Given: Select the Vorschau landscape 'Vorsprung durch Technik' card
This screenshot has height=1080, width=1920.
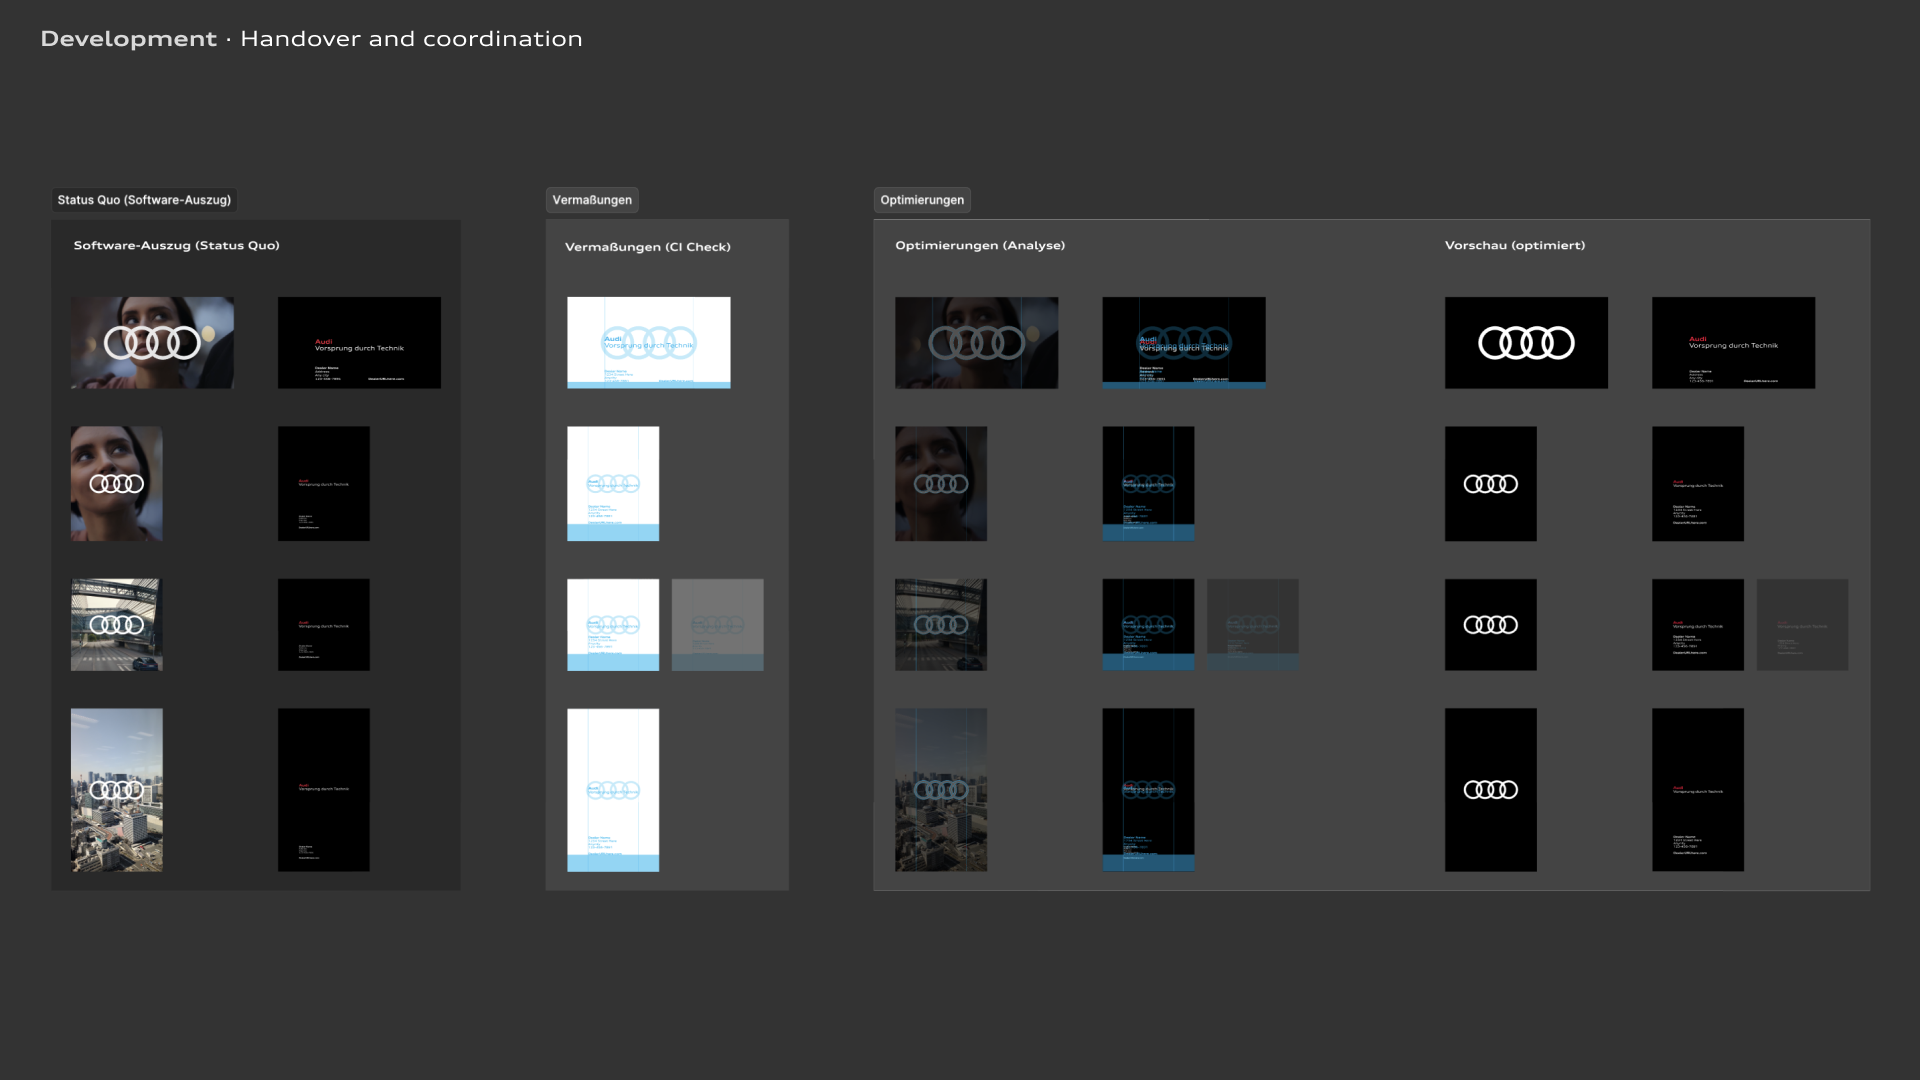Looking at the screenshot, I should point(1733,343).
